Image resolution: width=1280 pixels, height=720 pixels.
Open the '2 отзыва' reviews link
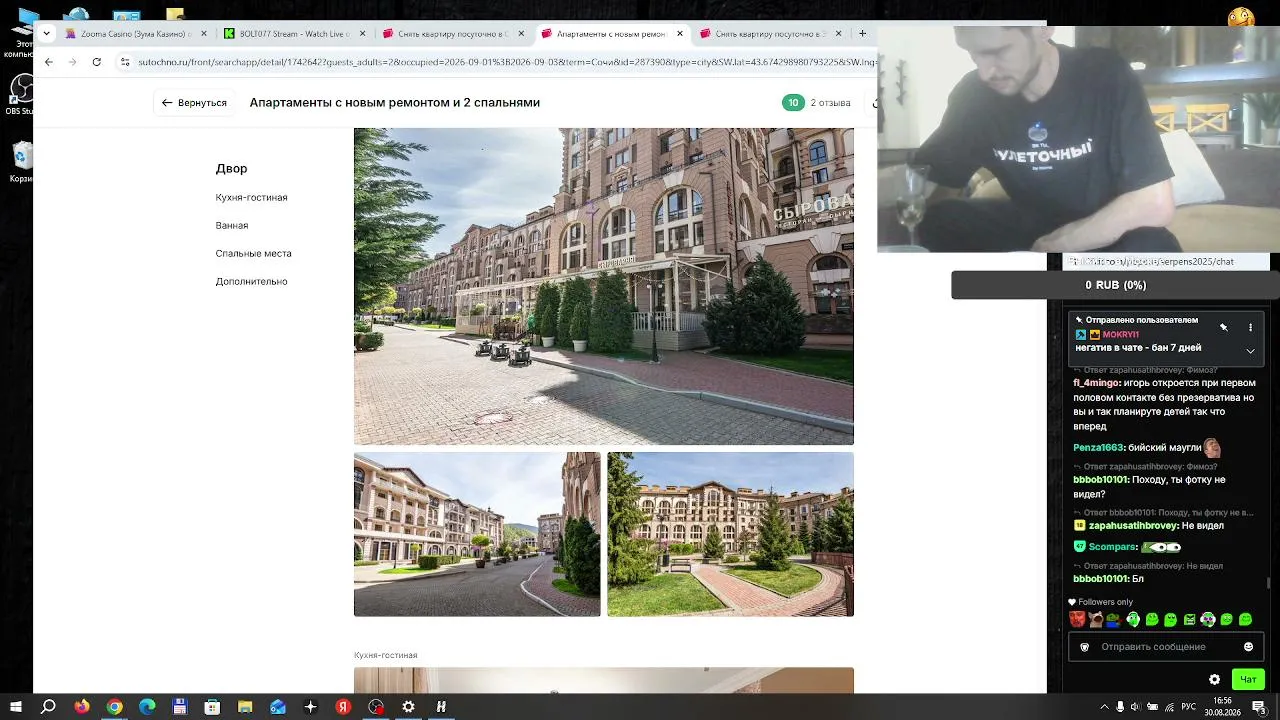click(830, 103)
